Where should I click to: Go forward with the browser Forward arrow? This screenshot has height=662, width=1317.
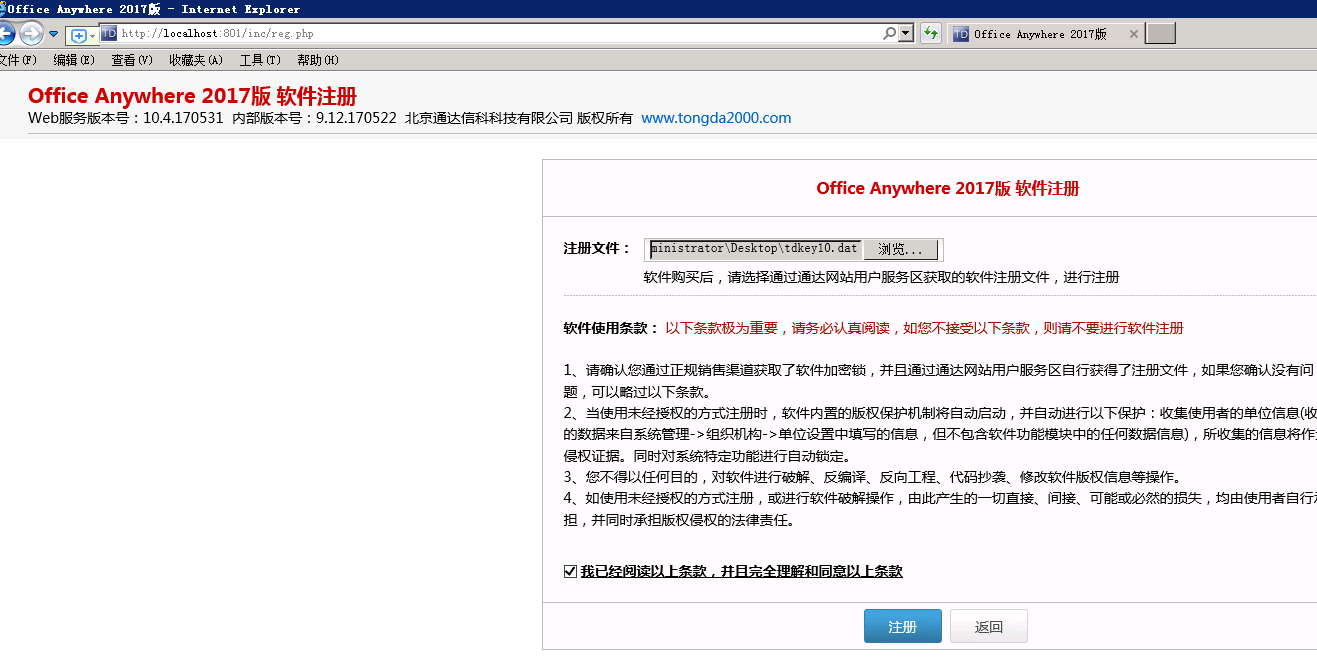pyautogui.click(x=31, y=34)
